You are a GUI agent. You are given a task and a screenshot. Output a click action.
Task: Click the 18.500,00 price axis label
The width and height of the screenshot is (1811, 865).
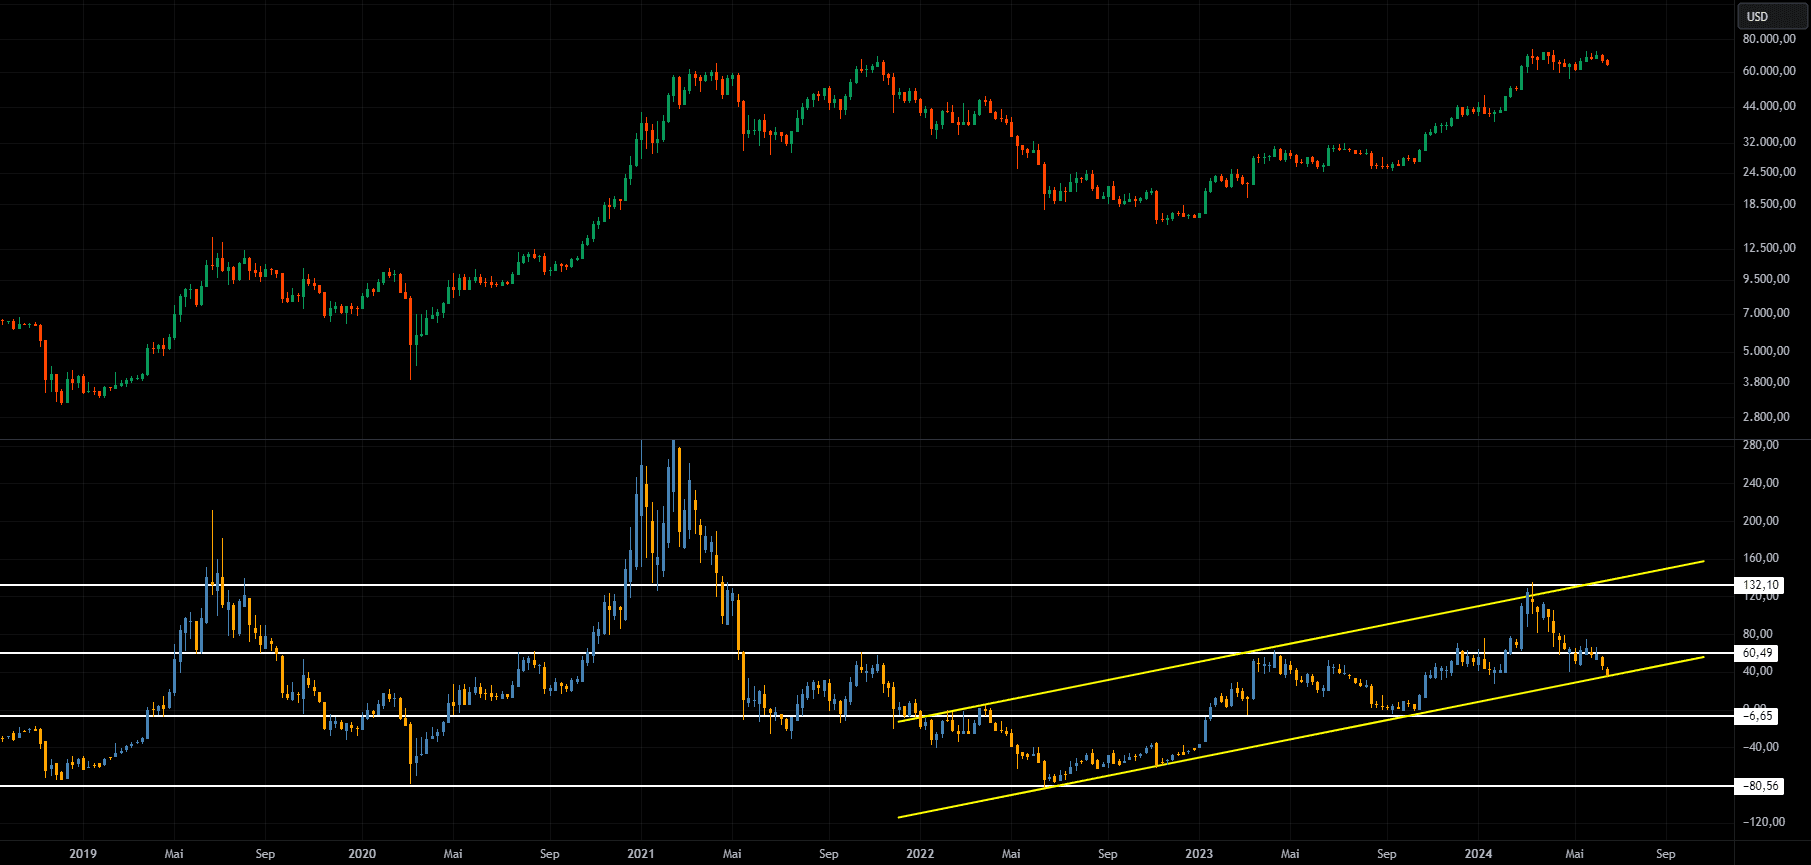pos(1769,204)
